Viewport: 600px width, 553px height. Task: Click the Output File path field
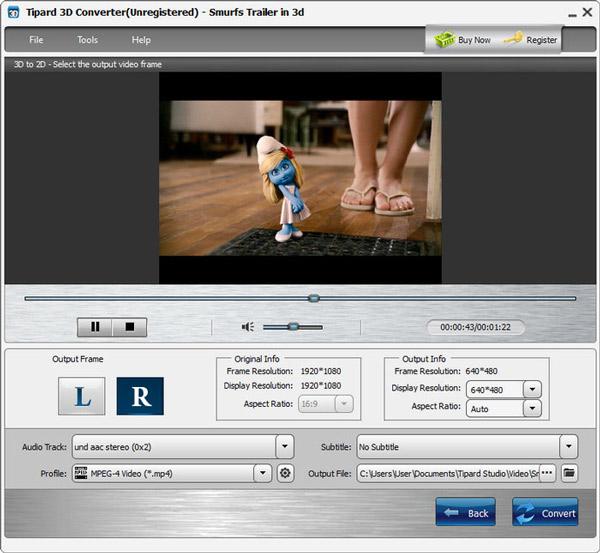[448, 473]
